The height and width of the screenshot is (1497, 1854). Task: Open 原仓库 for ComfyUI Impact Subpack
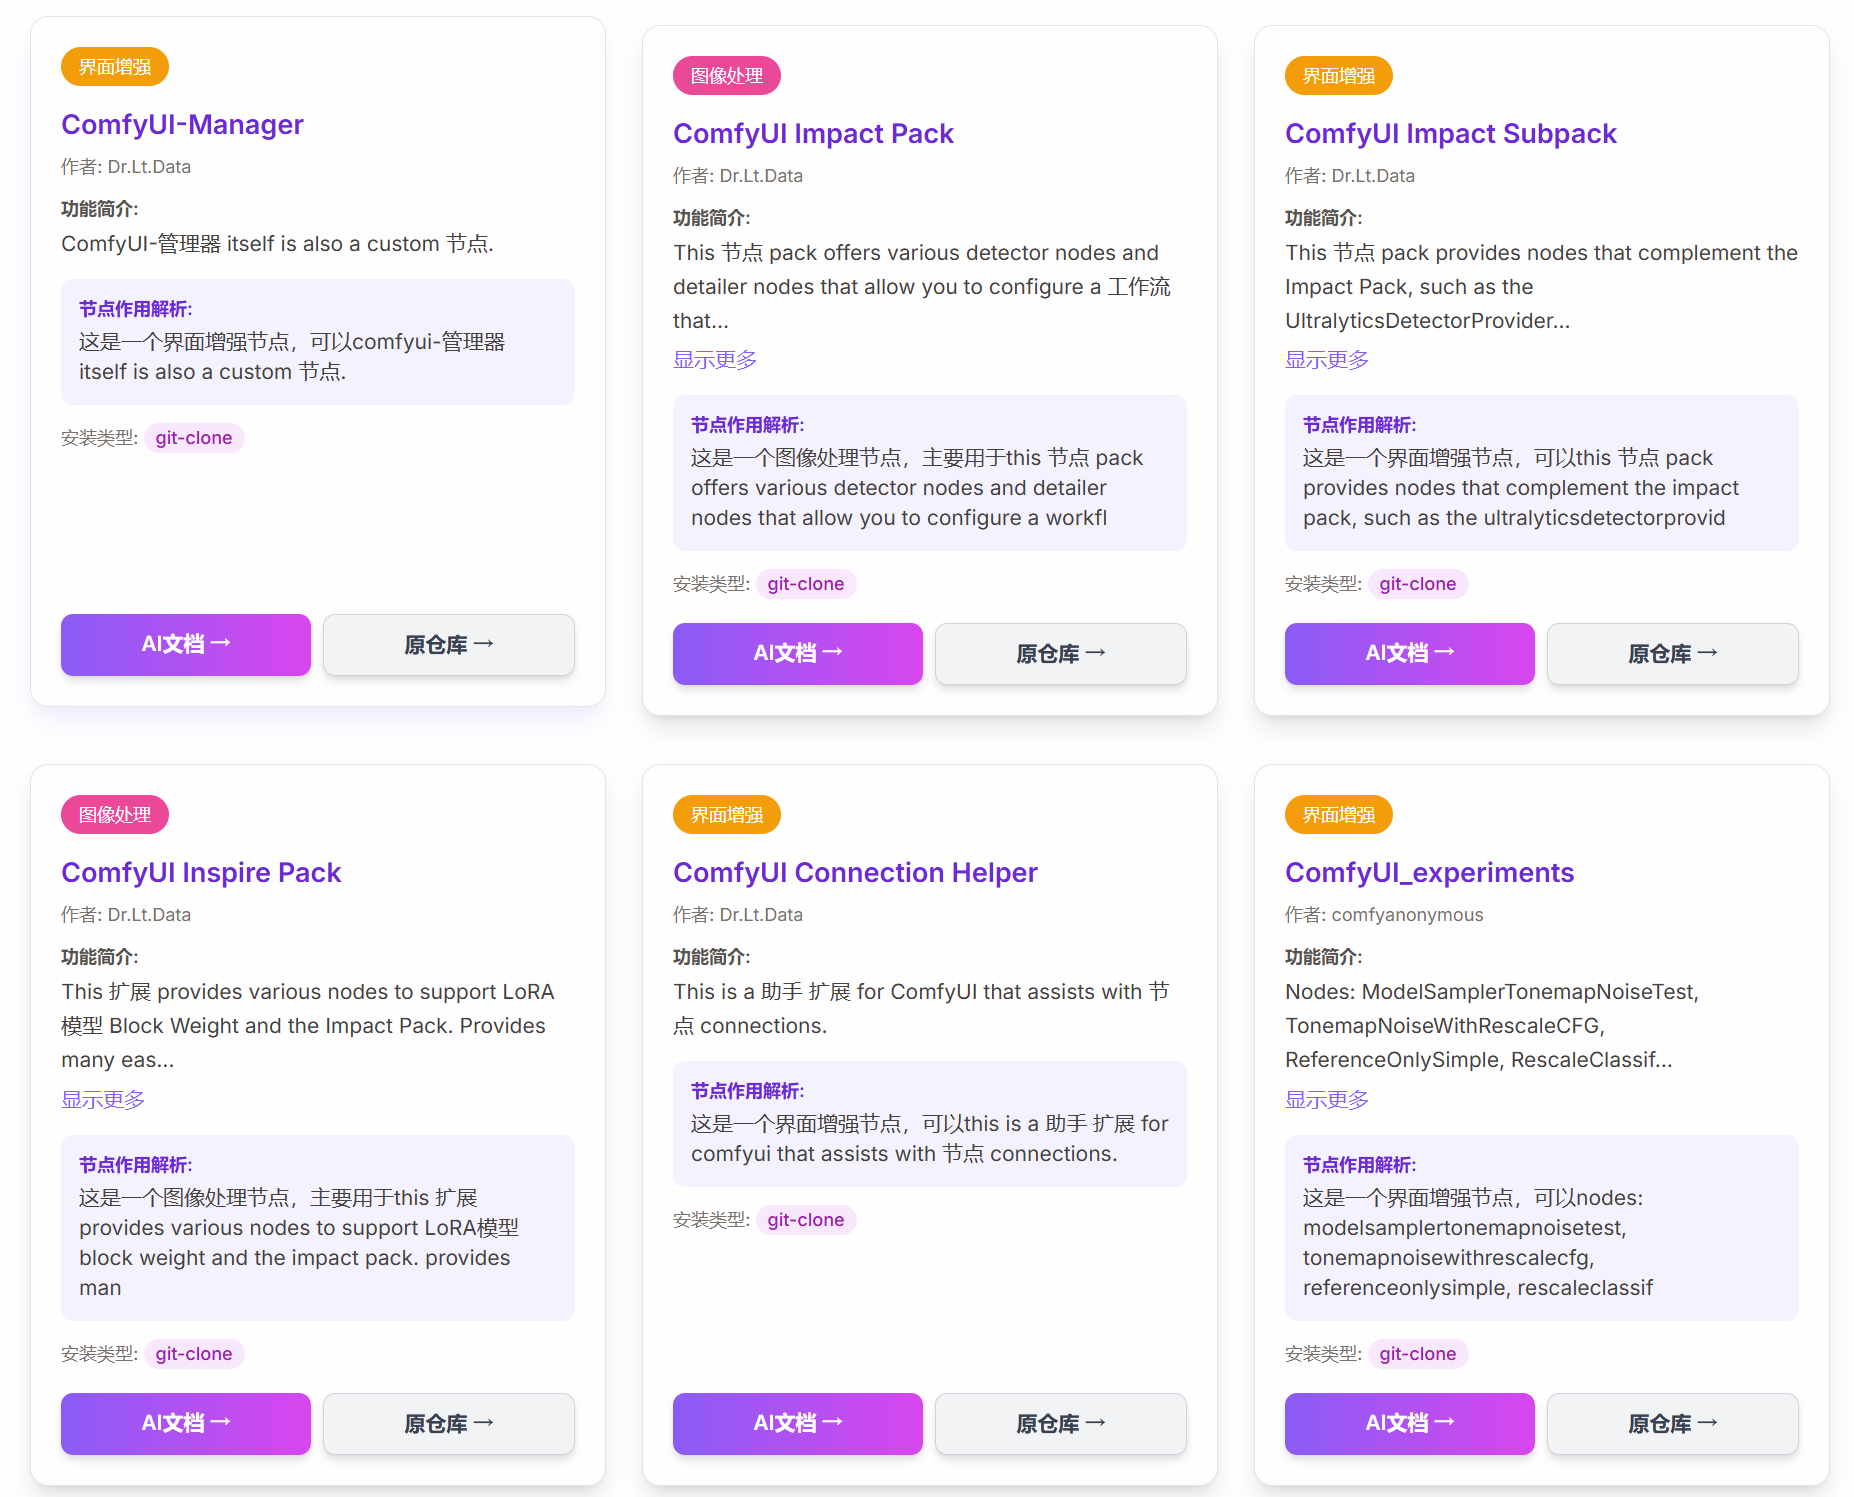(1672, 653)
